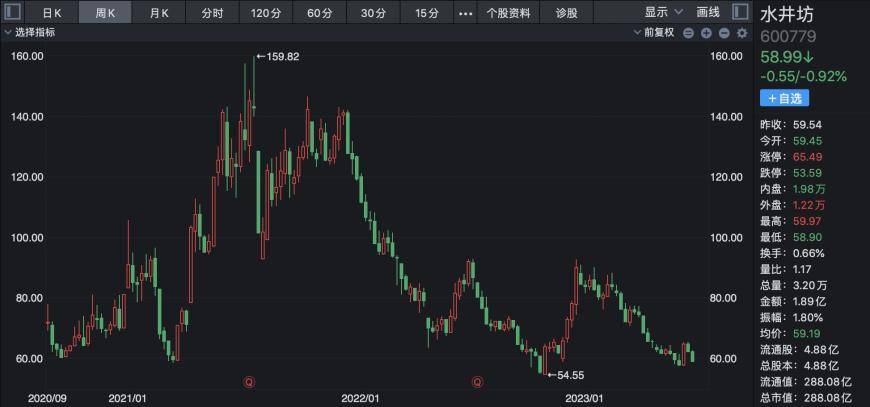The image size is (870, 407).
Task: Click the 159.82 high price label
Action: pyautogui.click(x=277, y=56)
